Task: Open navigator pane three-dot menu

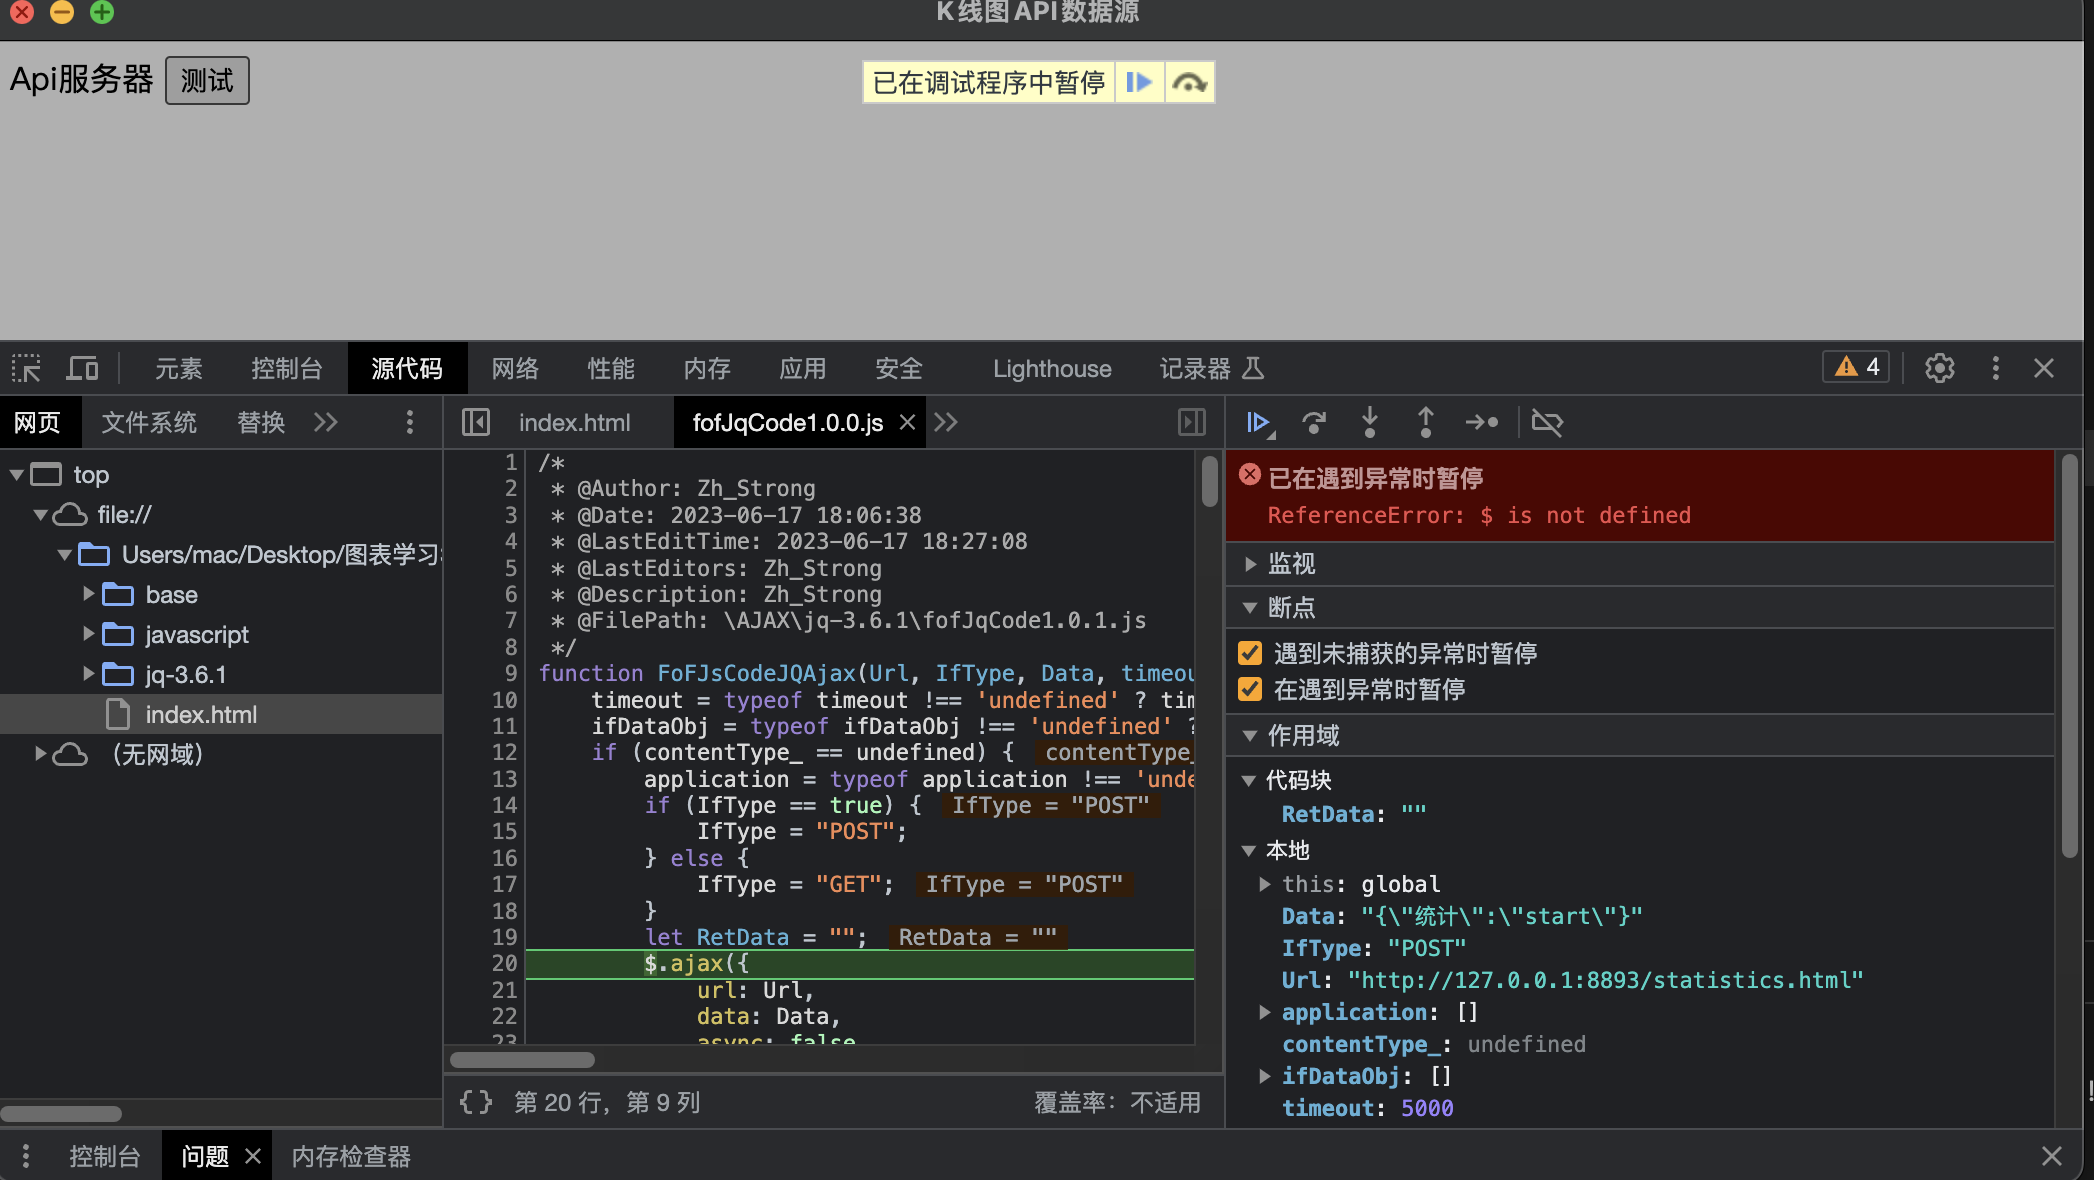Action: pyautogui.click(x=410, y=422)
